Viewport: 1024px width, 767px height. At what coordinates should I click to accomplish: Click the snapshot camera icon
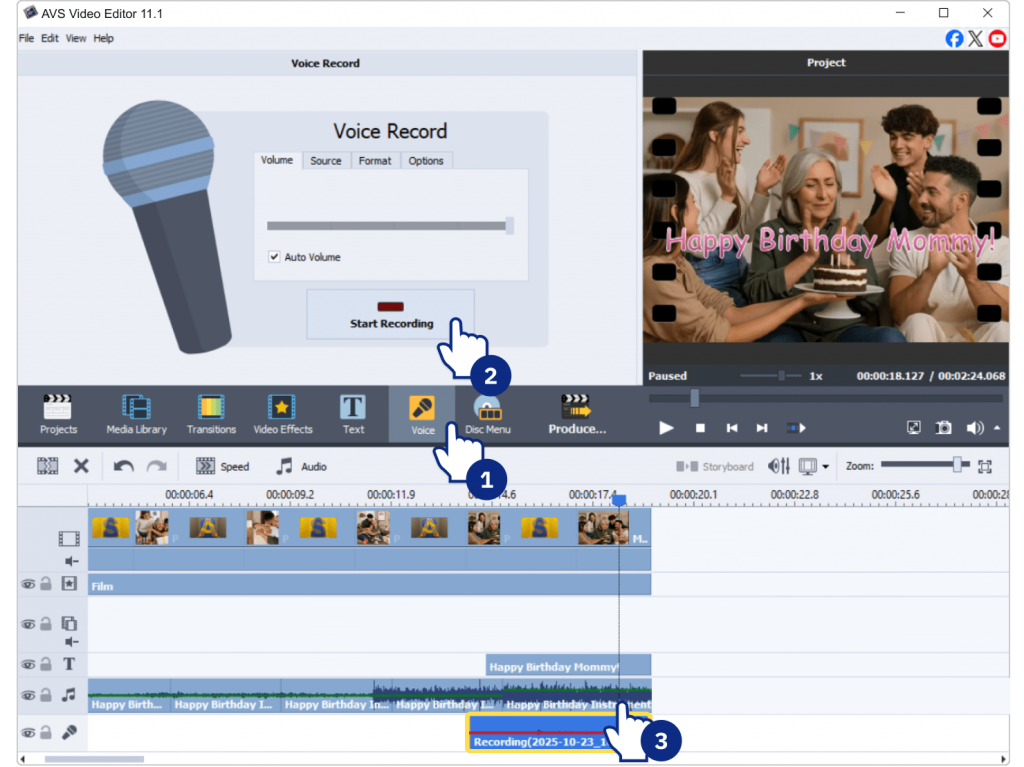click(x=943, y=428)
